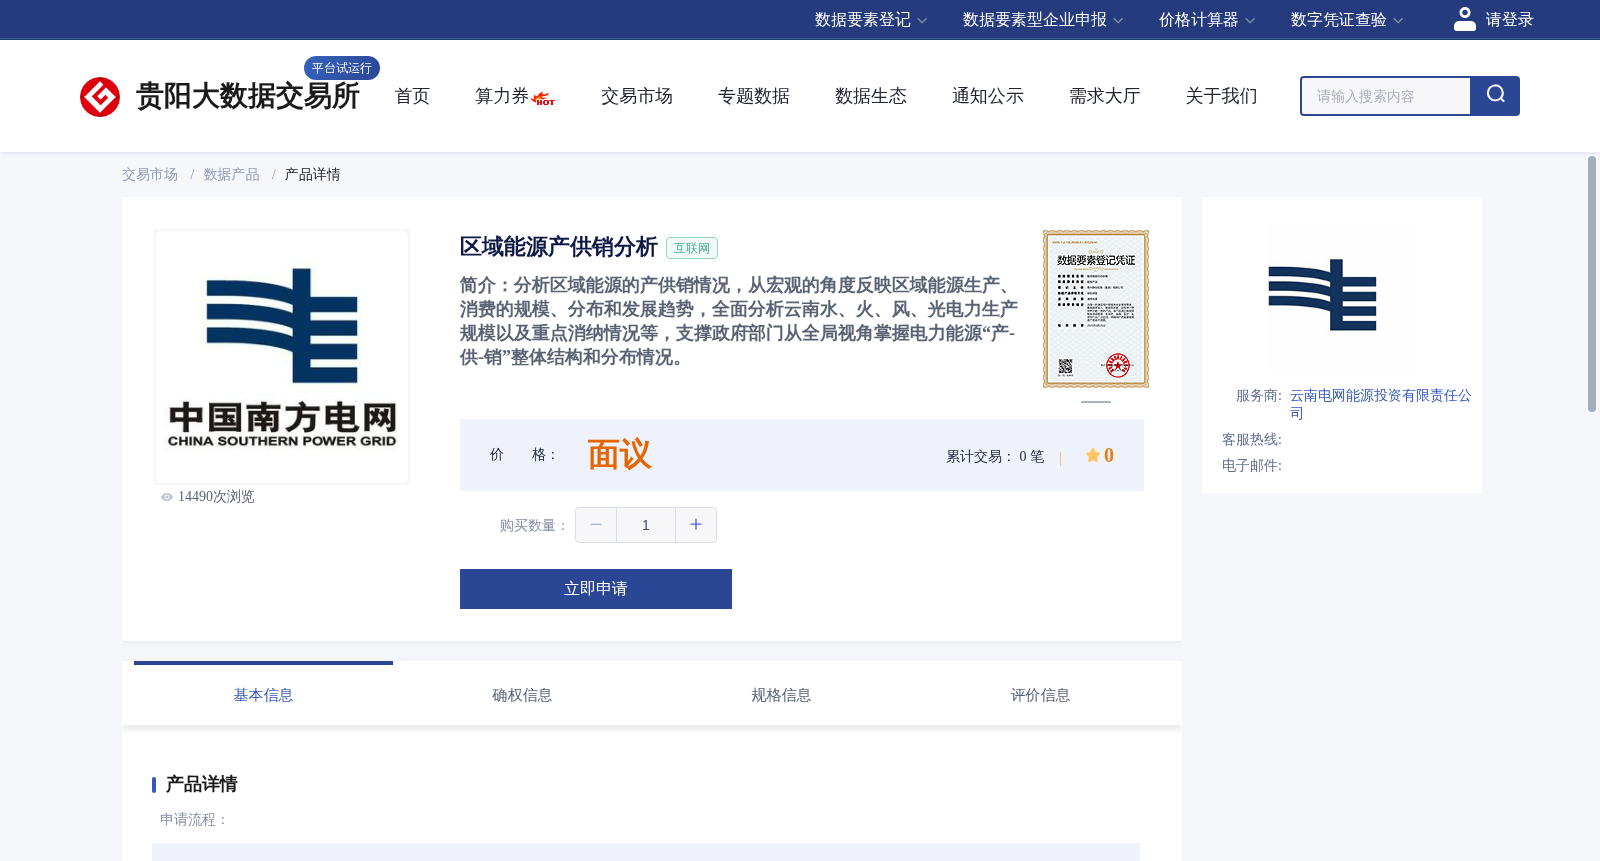Increase purchase quantity with plus button

(x=696, y=525)
